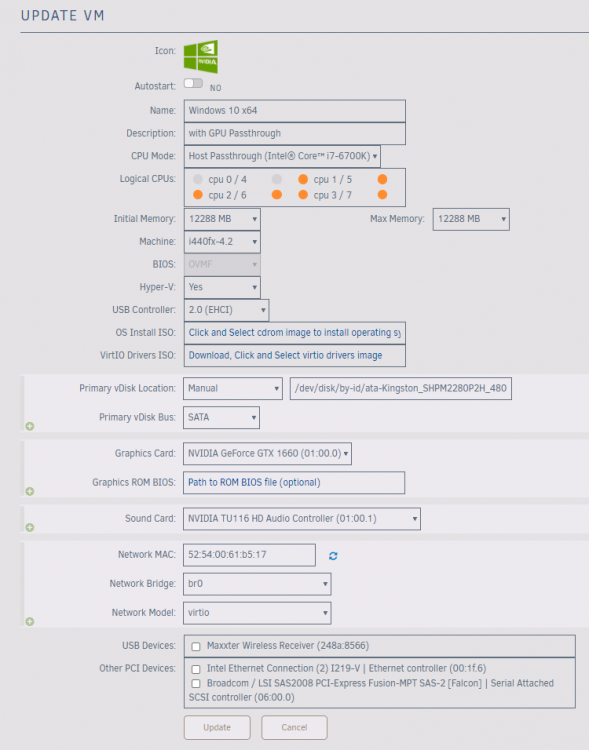Click the Windows NVIDIA VM icon

click(x=201, y=56)
